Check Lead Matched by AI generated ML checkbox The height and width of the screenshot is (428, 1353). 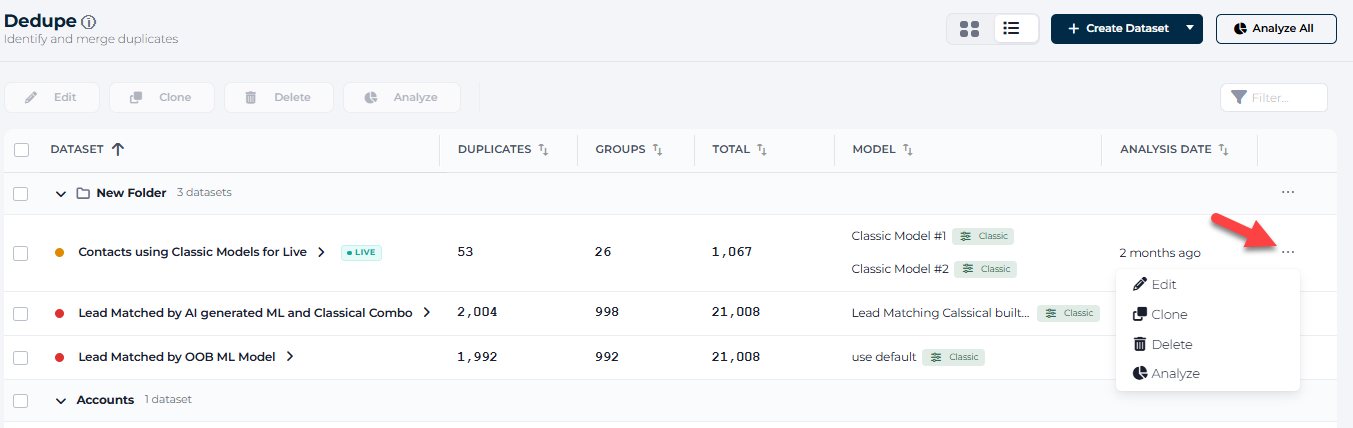(x=21, y=314)
